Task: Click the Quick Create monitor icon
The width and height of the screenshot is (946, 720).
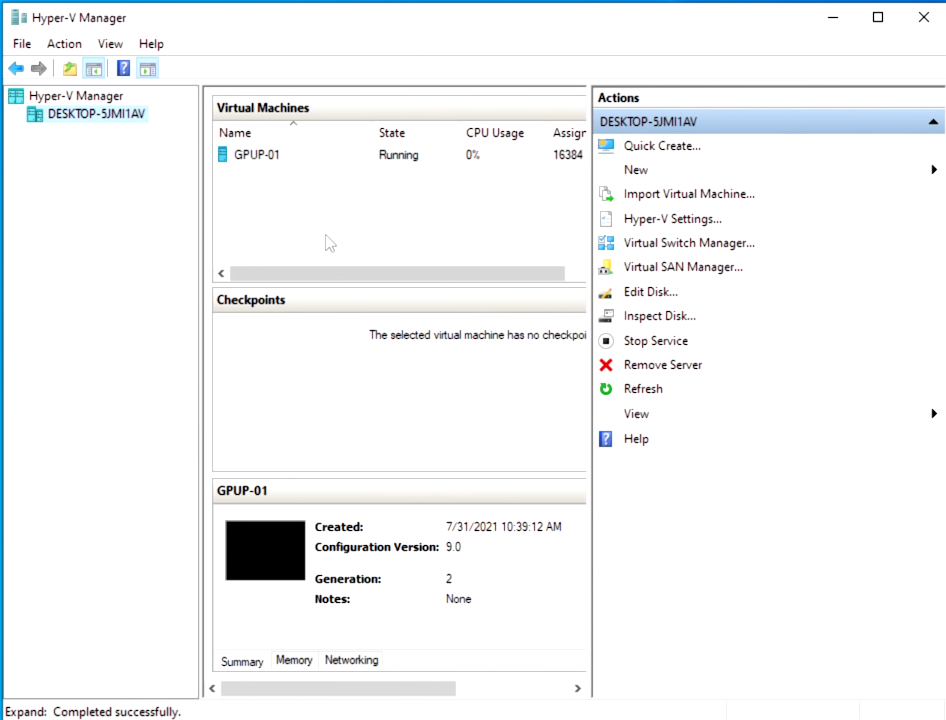Action: click(606, 145)
